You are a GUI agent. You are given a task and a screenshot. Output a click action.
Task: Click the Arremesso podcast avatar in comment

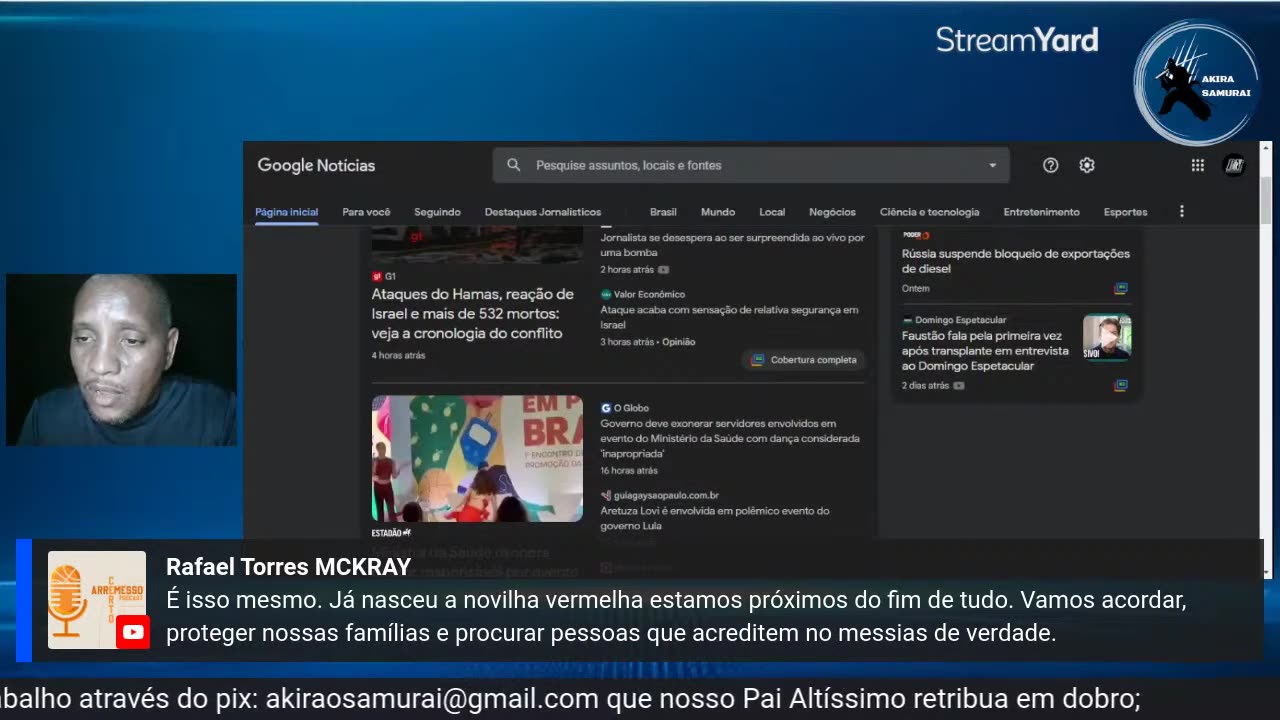[x=97, y=600]
